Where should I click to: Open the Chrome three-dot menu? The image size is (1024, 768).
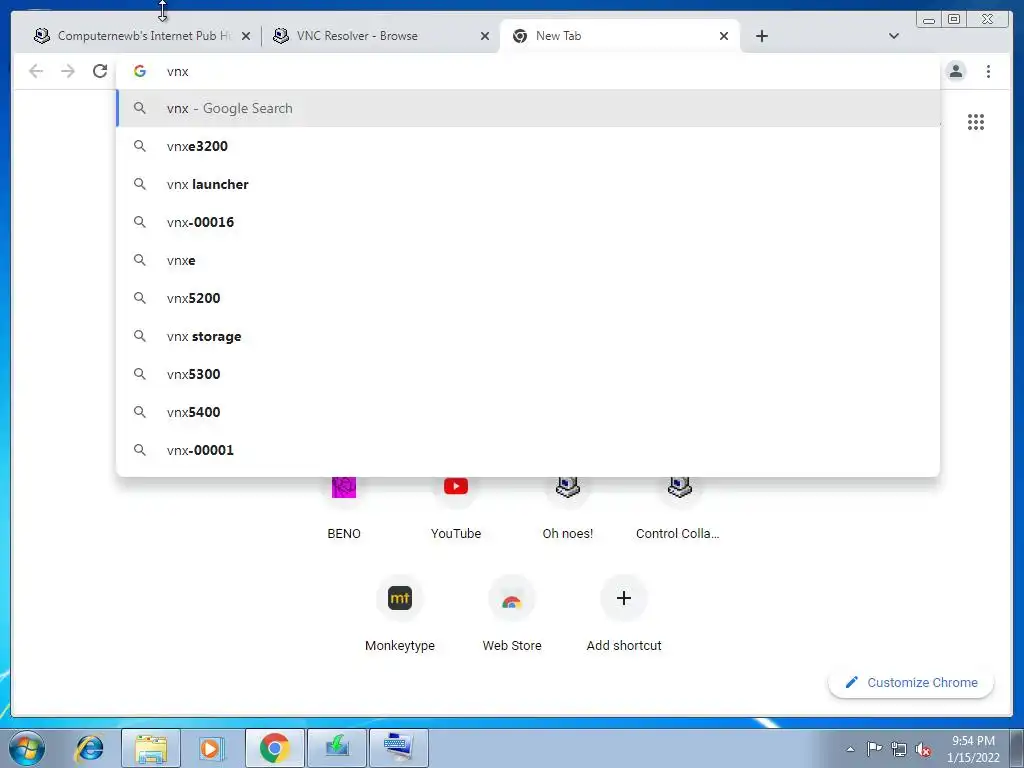coord(988,71)
